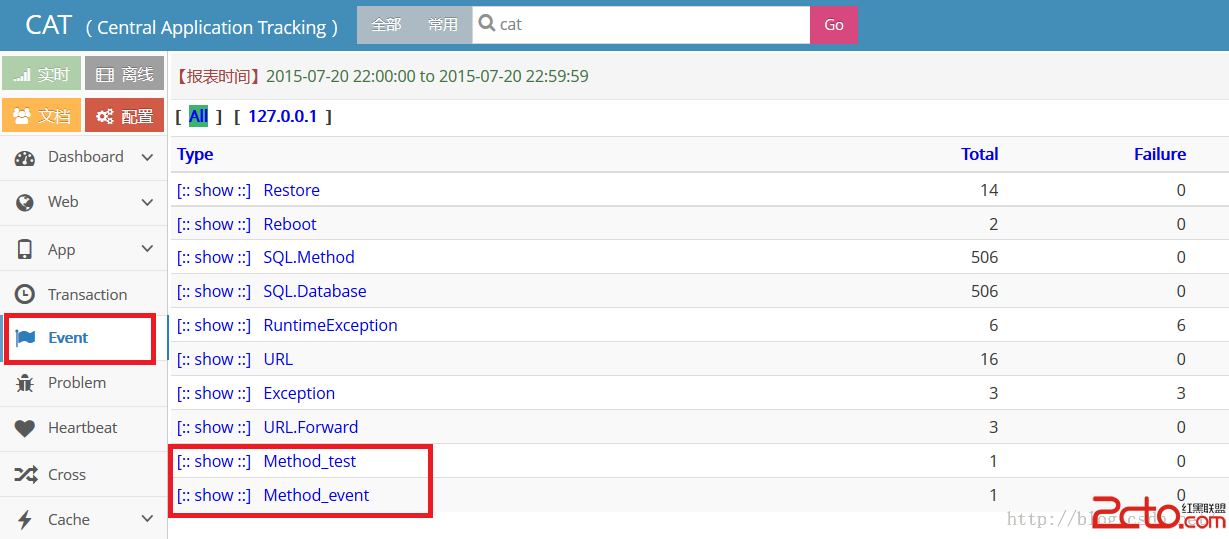The image size is (1229, 539).
Task: Open the Reboot event type link
Action: (290, 224)
